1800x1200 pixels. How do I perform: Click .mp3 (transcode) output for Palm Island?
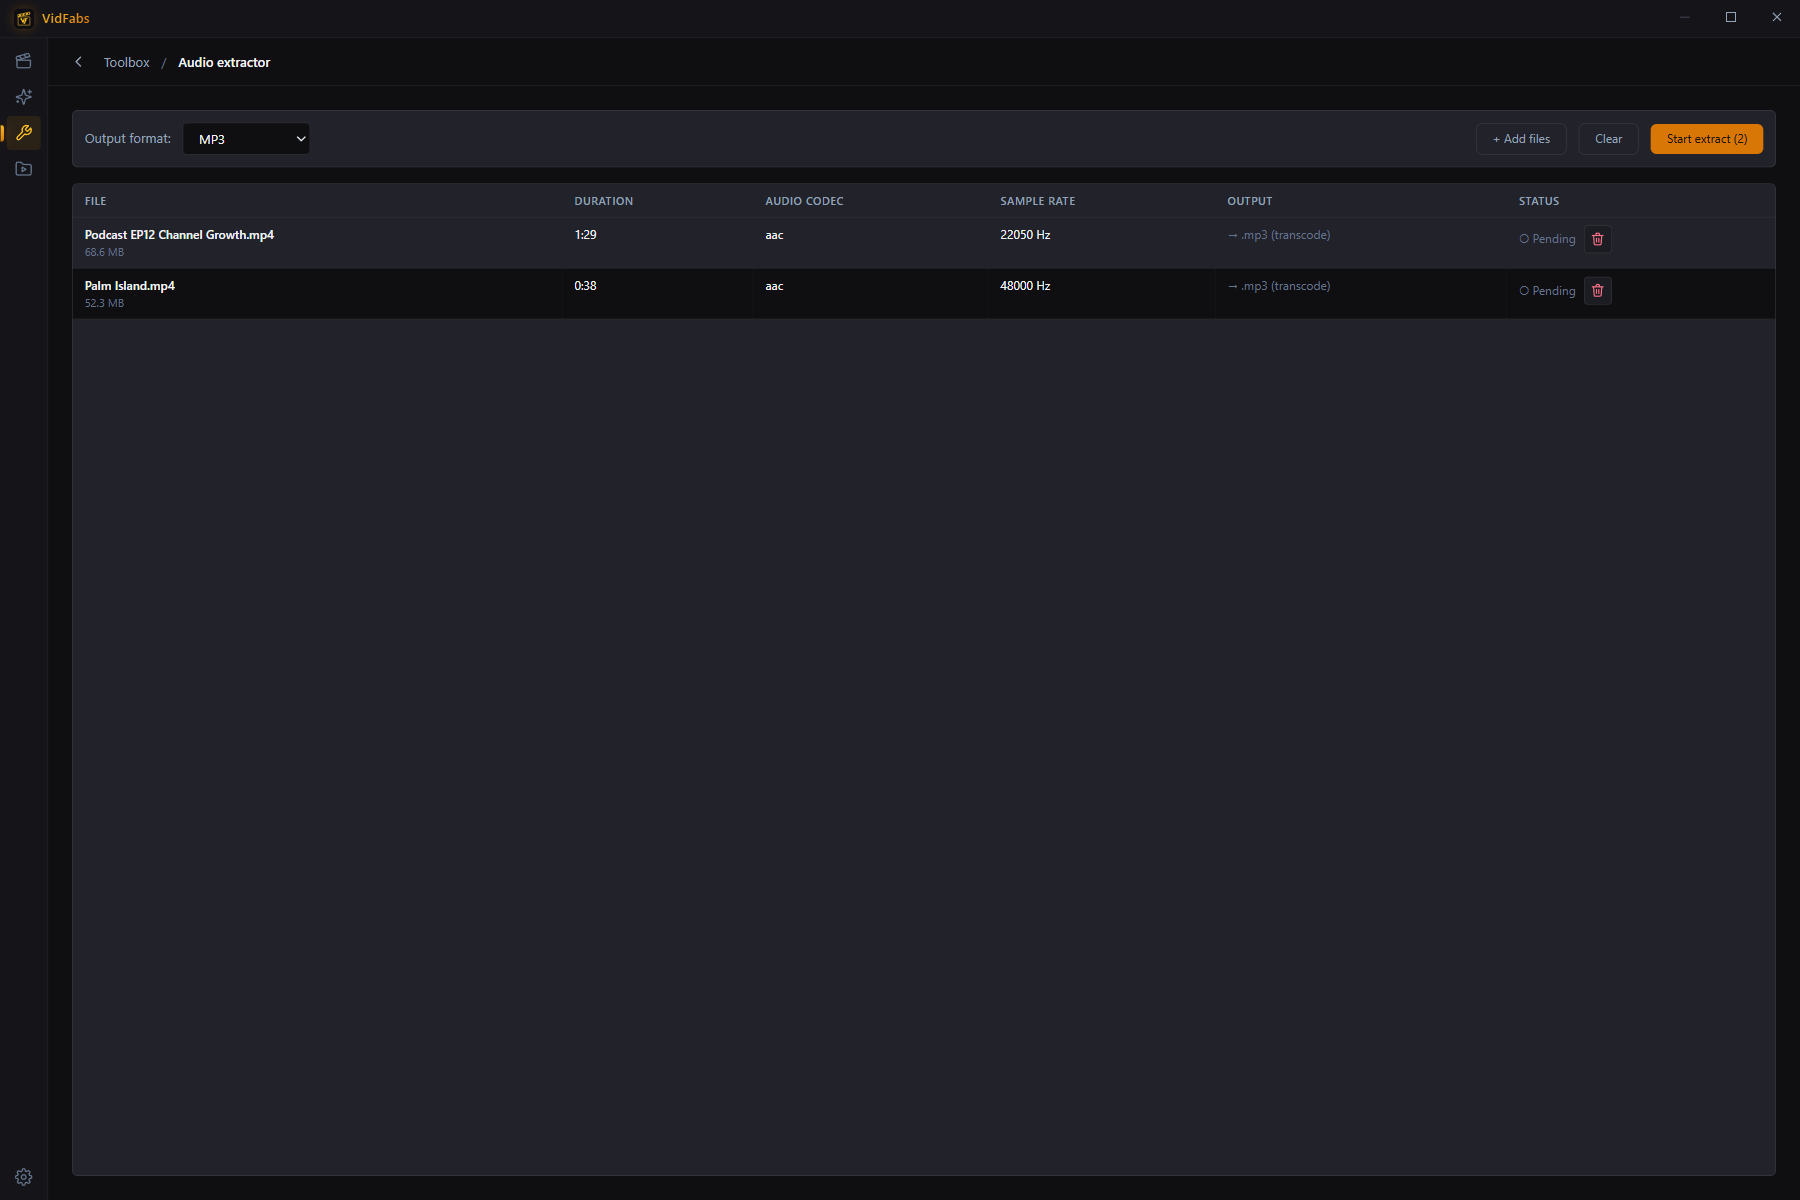pyautogui.click(x=1279, y=286)
